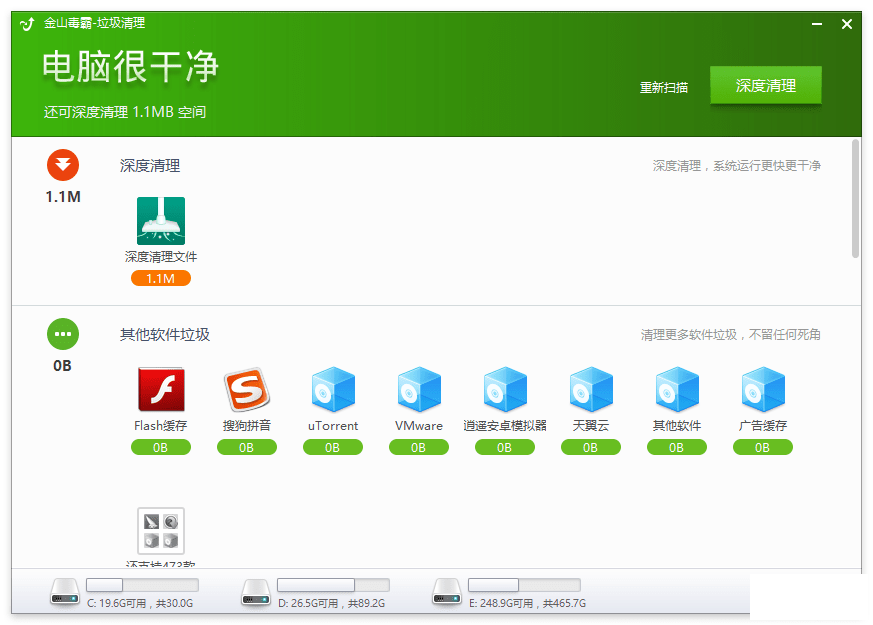Click the 0B badge under 其他软件
Image resolution: width=873 pixels, height=625 pixels.
point(677,447)
